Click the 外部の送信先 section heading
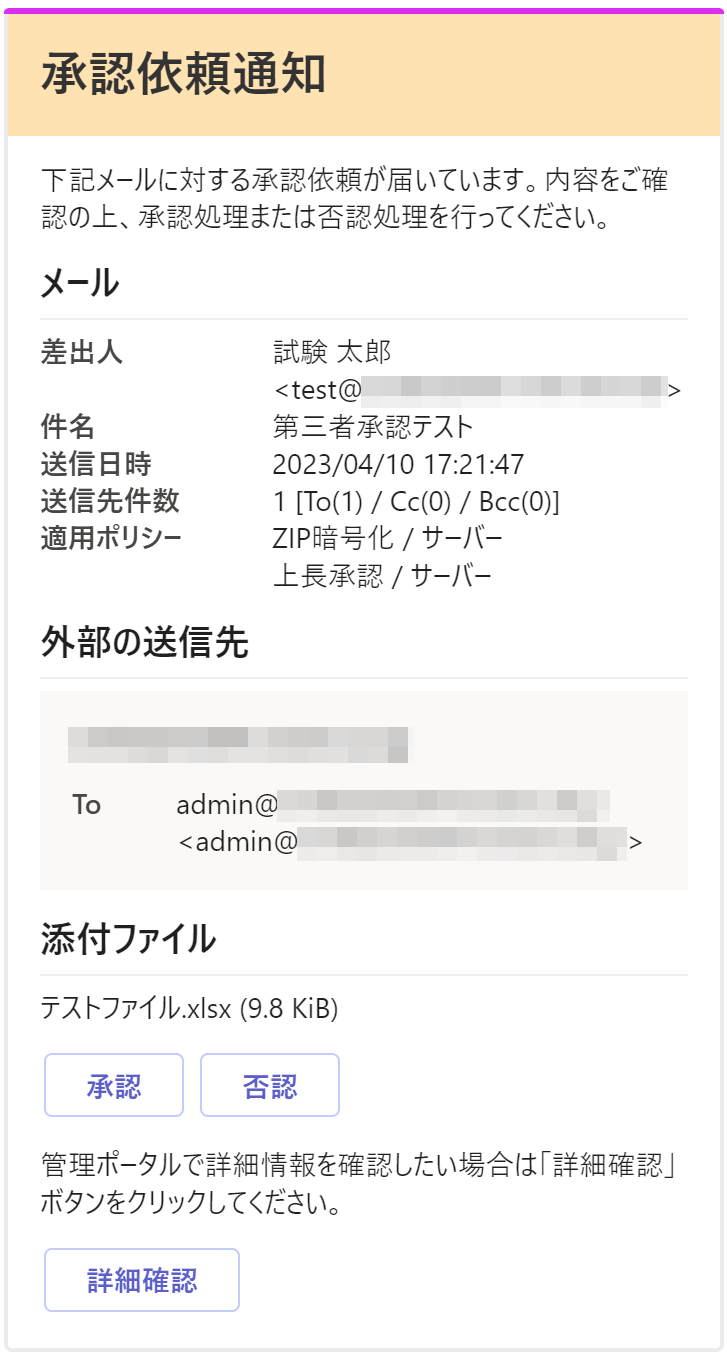Screen dimensions: 727x1361 tap(144, 642)
